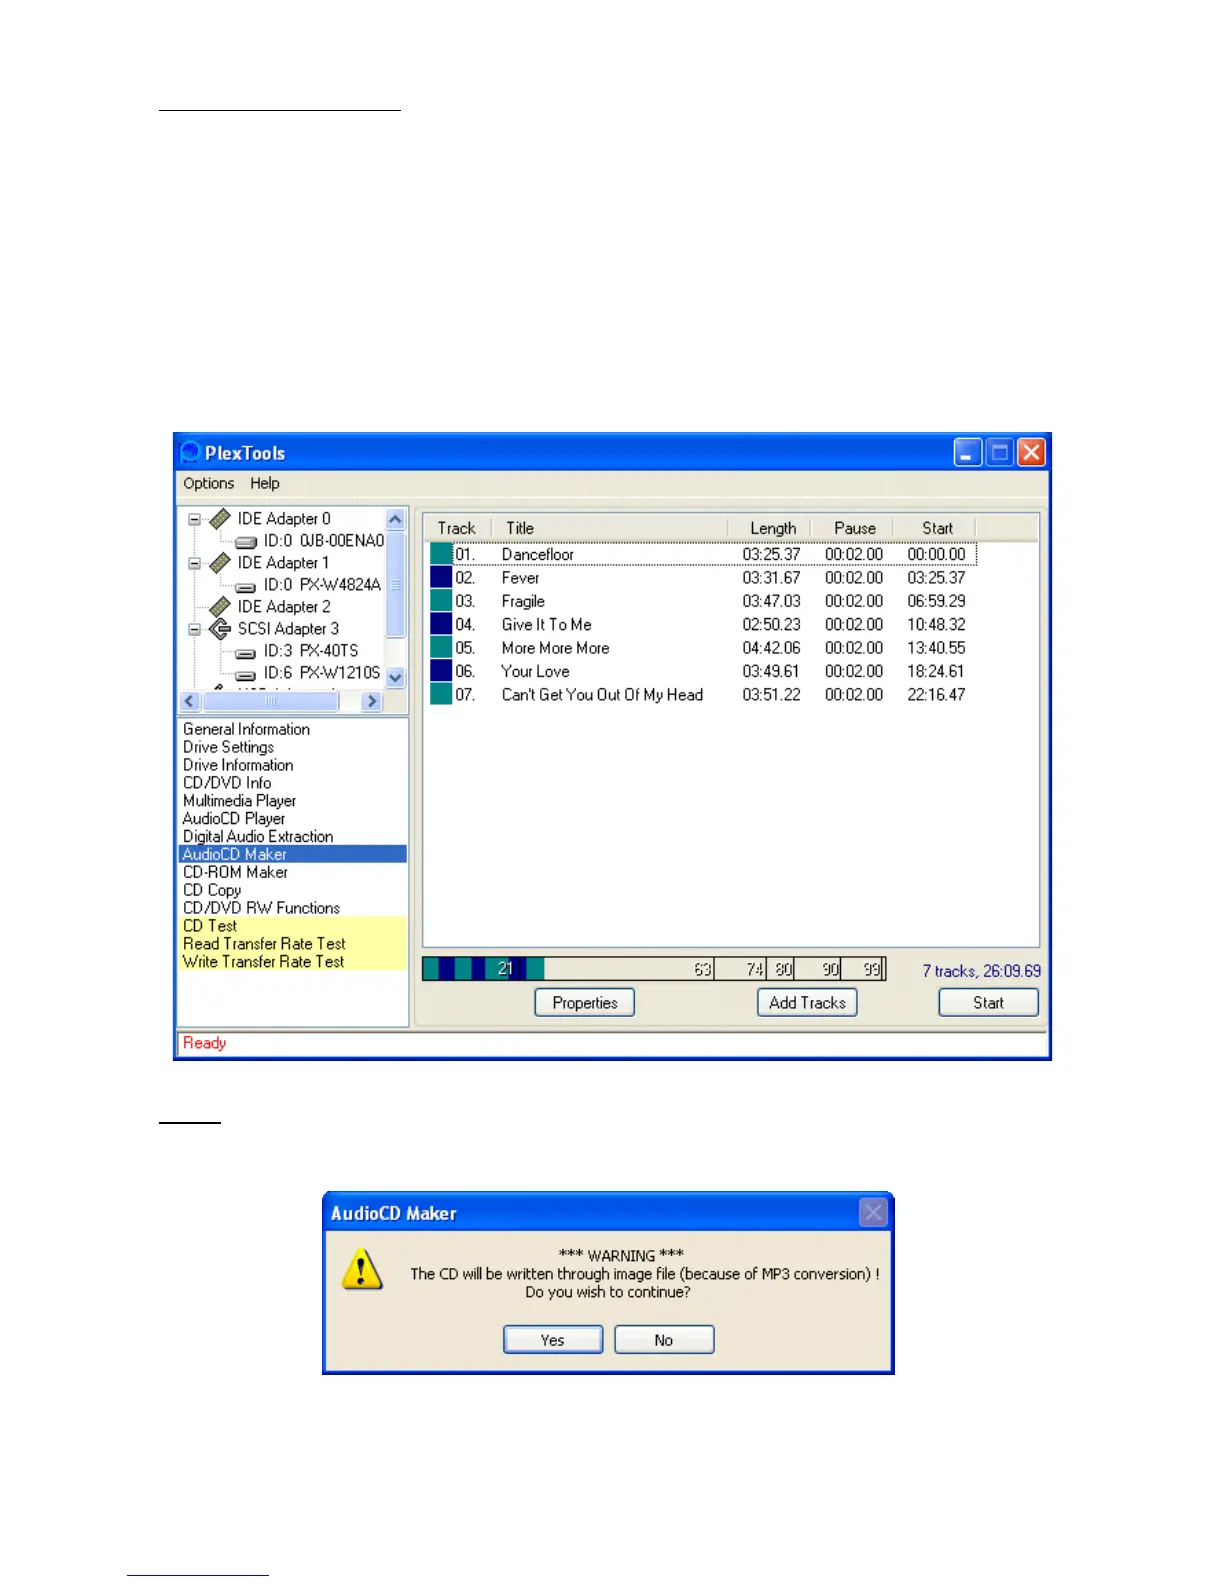The height and width of the screenshot is (1584, 1224).
Task: Select track title Fever
Action: 520,578
